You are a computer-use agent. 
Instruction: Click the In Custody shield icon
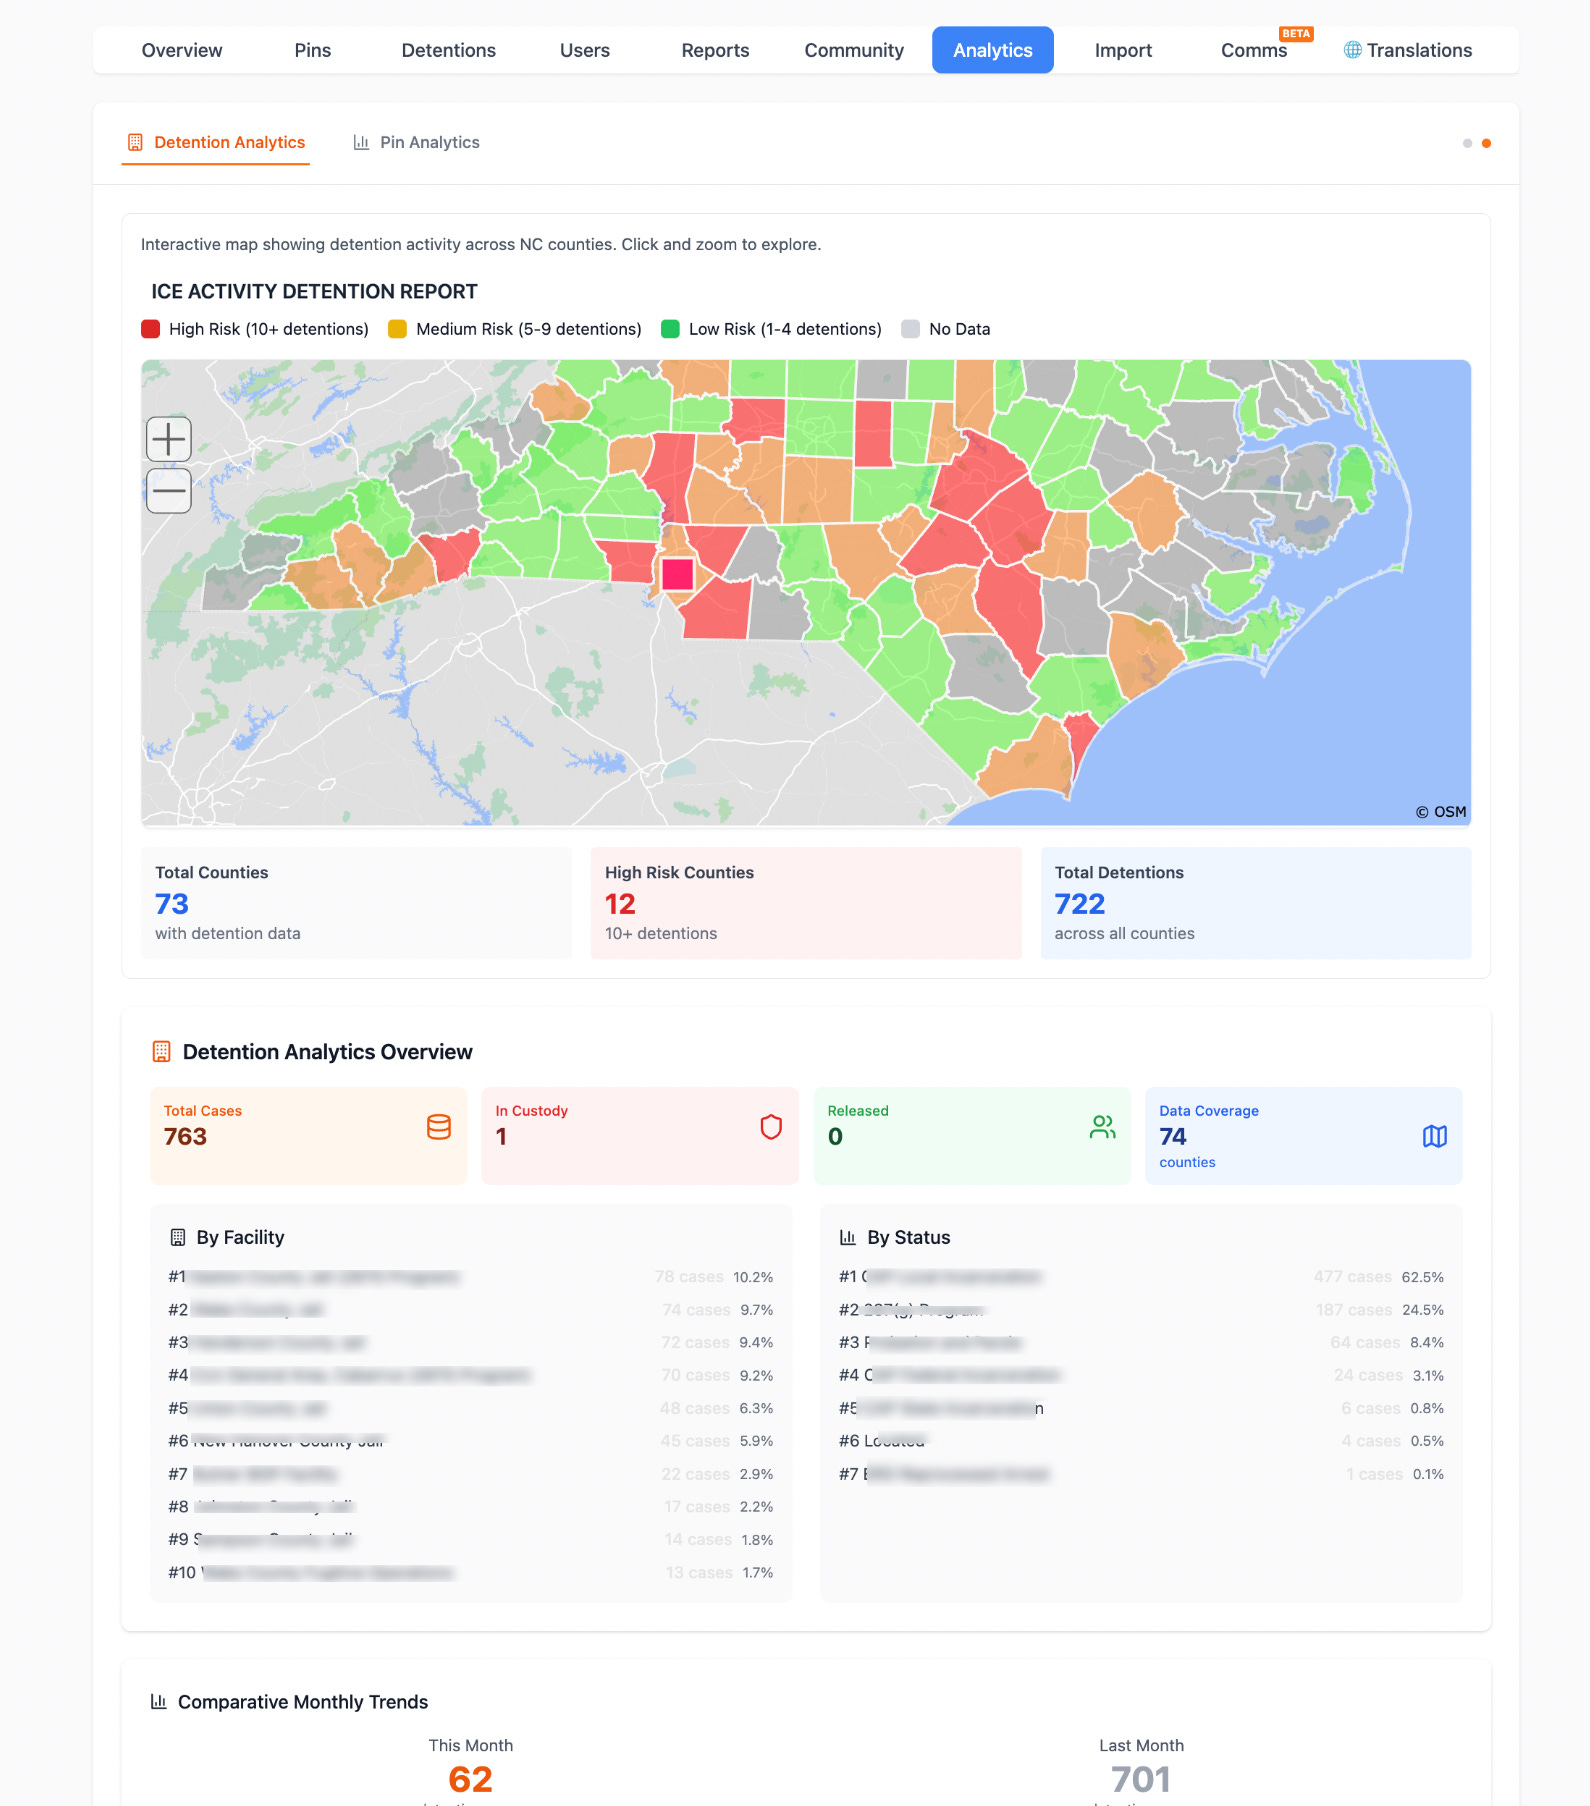[x=770, y=1127]
